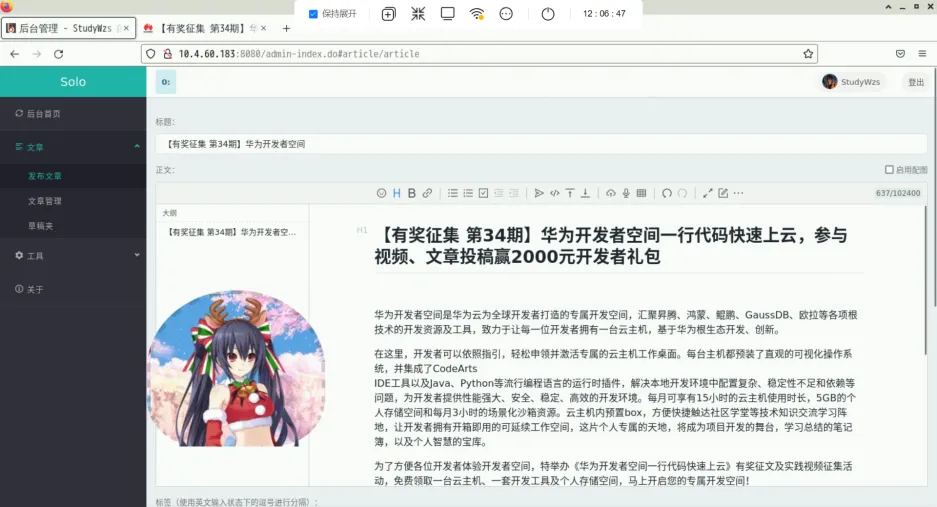Image resolution: width=937 pixels, height=507 pixels.
Task: Open a new browser tab
Action: coord(286,28)
